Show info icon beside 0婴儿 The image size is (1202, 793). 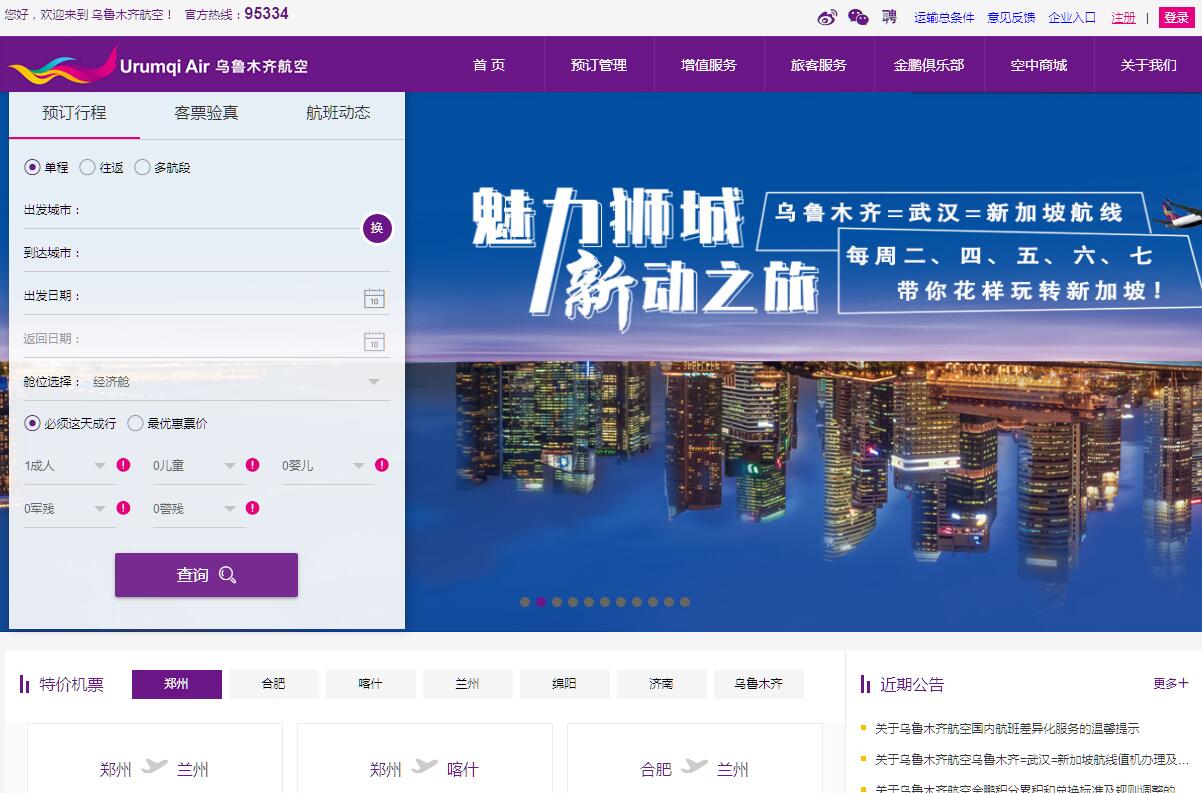[x=381, y=465]
